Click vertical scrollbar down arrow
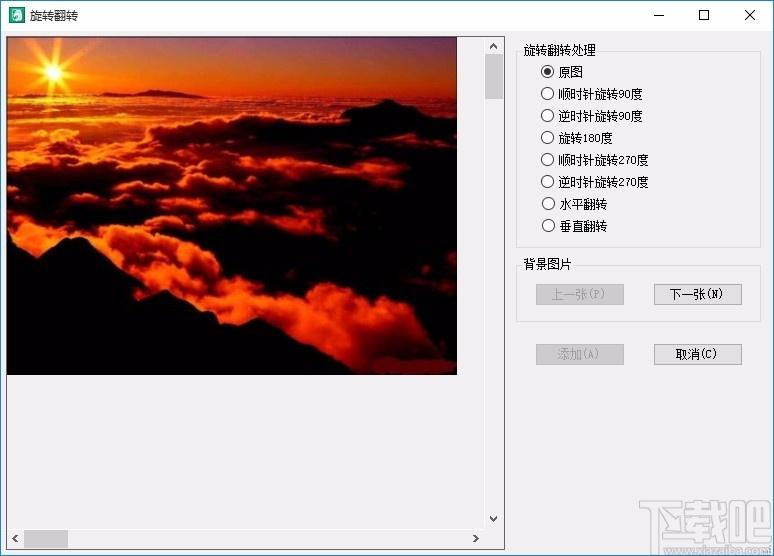Image resolution: width=774 pixels, height=556 pixels. pos(494,519)
